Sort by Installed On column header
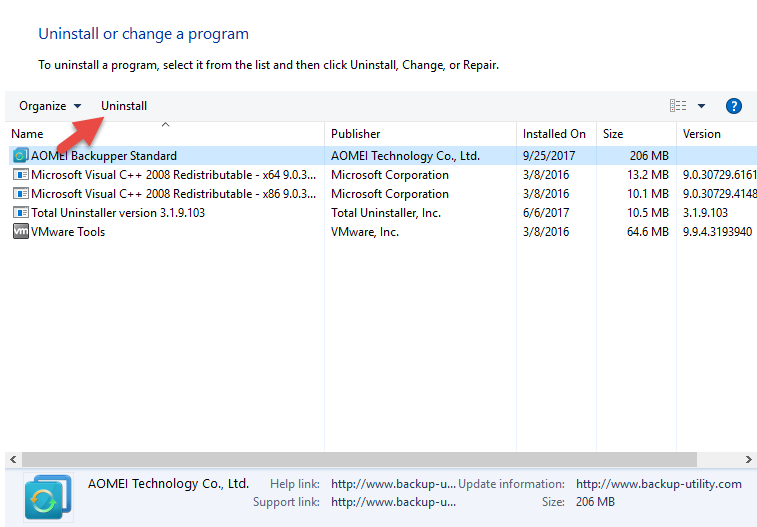Viewport: 757px width, 527px height. (554, 134)
